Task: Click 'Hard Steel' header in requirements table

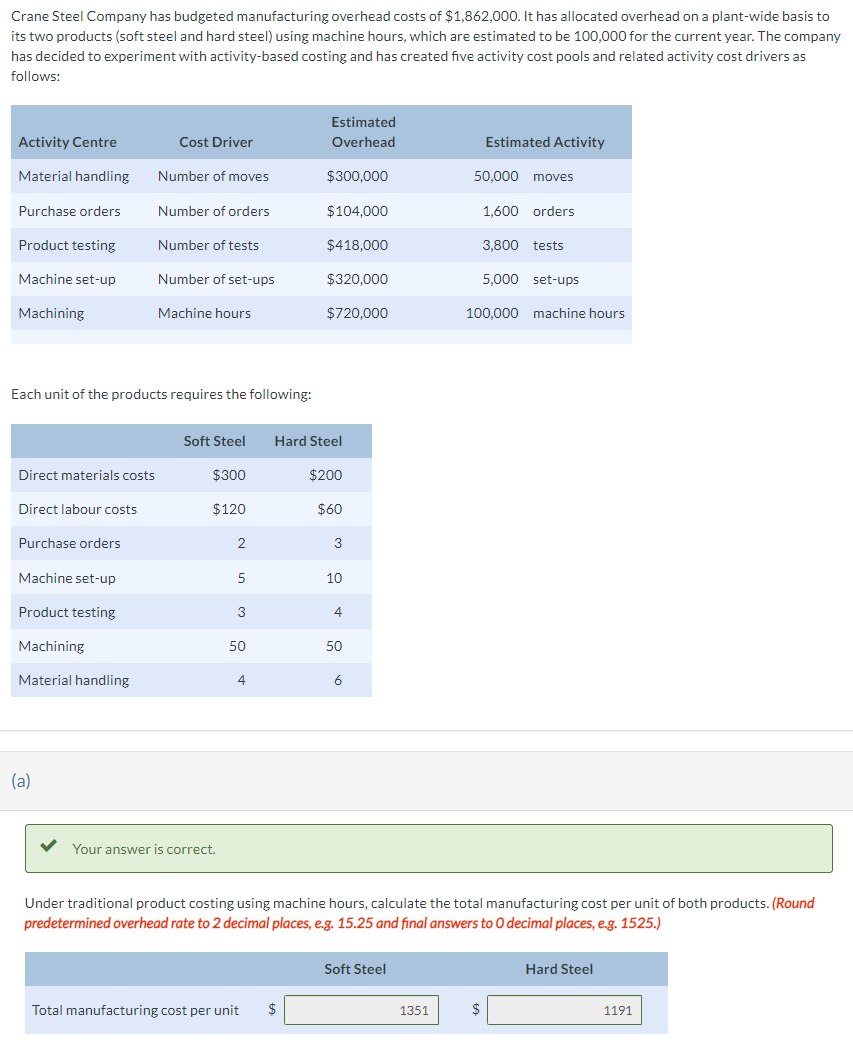Action: coord(308,441)
